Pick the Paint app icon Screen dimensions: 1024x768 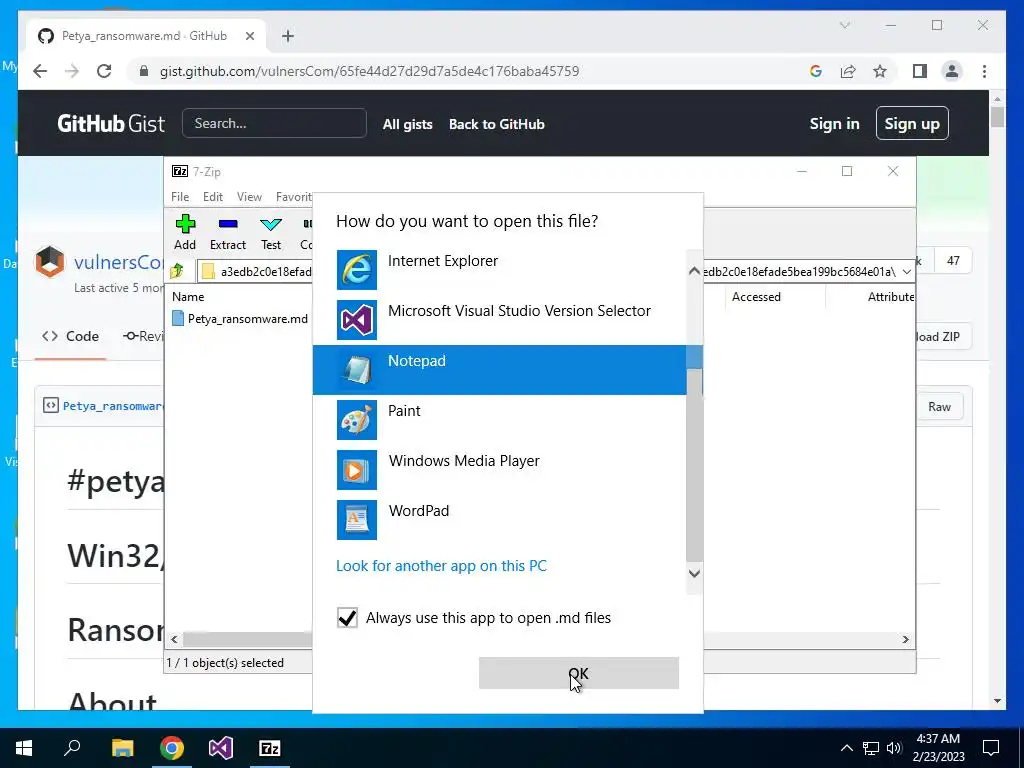[357, 420]
